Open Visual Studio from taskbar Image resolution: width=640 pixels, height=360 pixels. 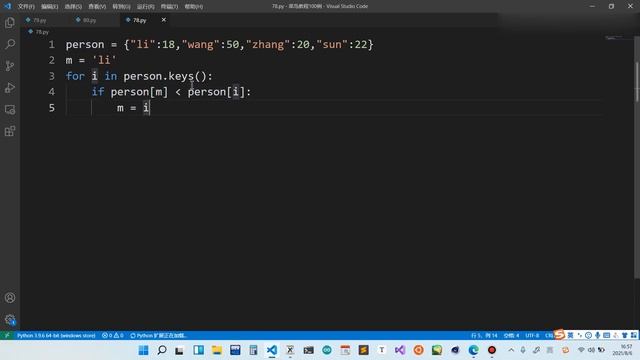(x=400, y=350)
